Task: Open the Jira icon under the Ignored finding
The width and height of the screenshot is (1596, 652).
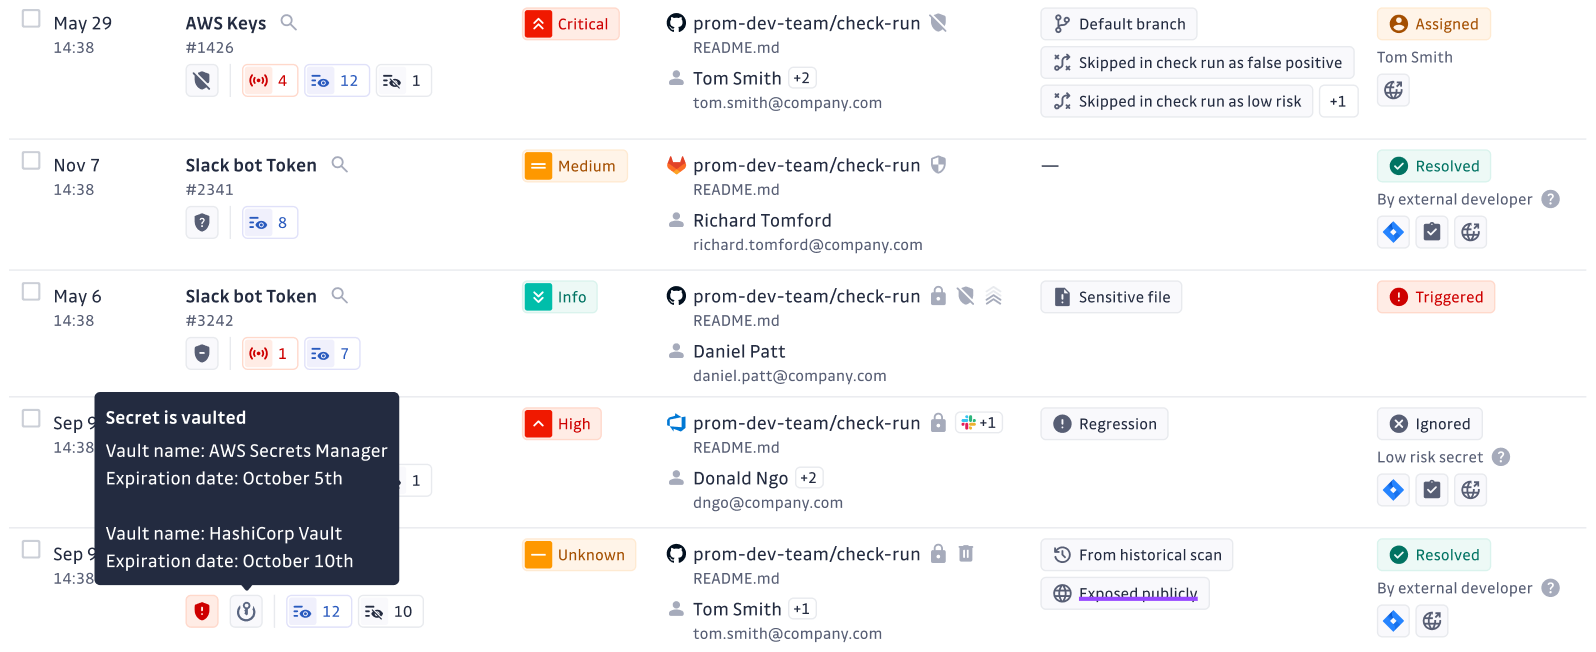Action: (1393, 490)
